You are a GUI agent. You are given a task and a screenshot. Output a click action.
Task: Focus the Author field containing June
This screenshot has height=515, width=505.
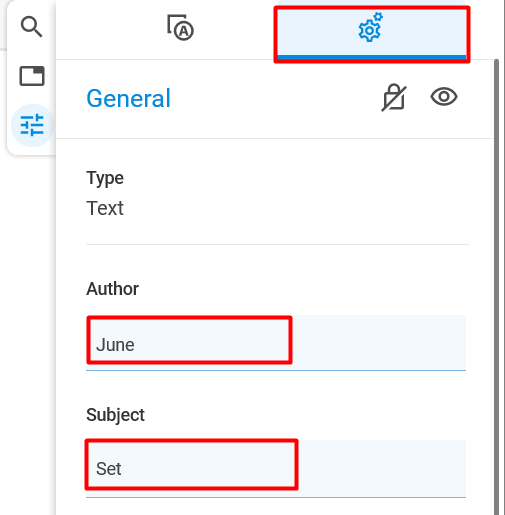(276, 342)
